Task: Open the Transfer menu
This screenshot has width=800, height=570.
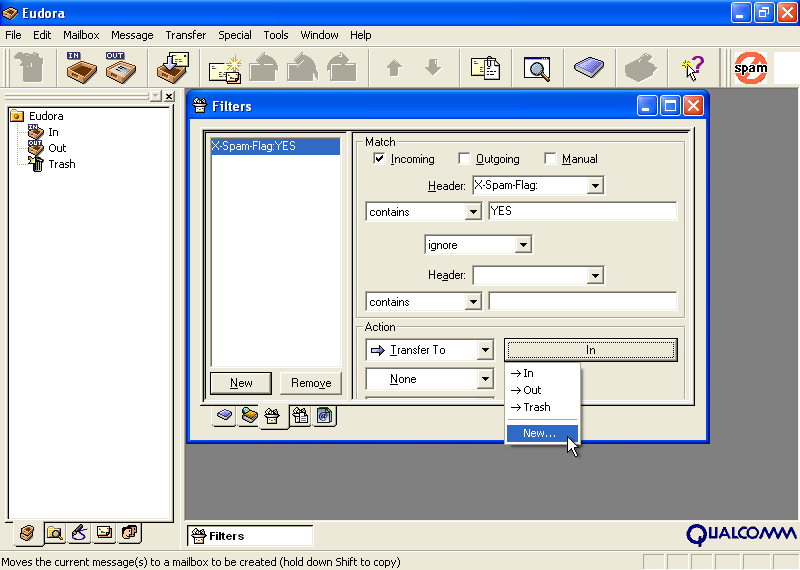Action: pos(186,35)
